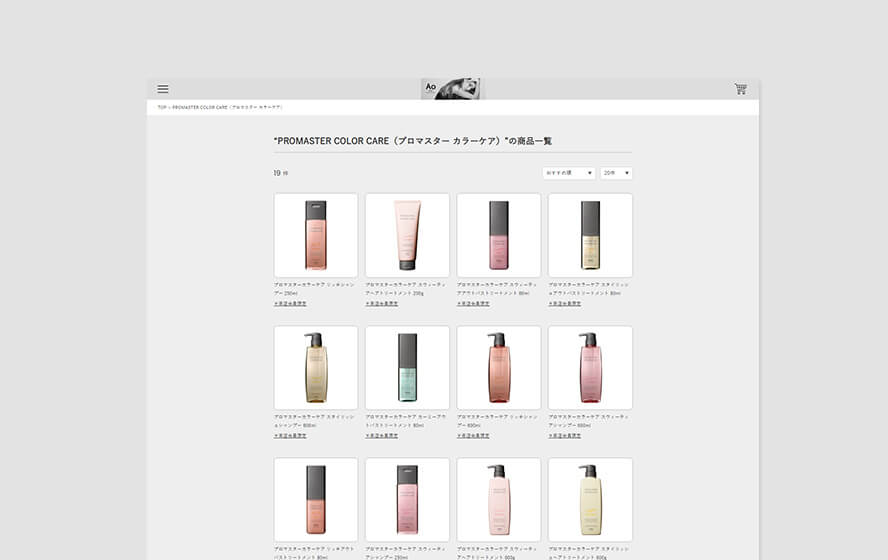Open the hamburger menu
Screen dimensions: 888x560
tap(163, 89)
